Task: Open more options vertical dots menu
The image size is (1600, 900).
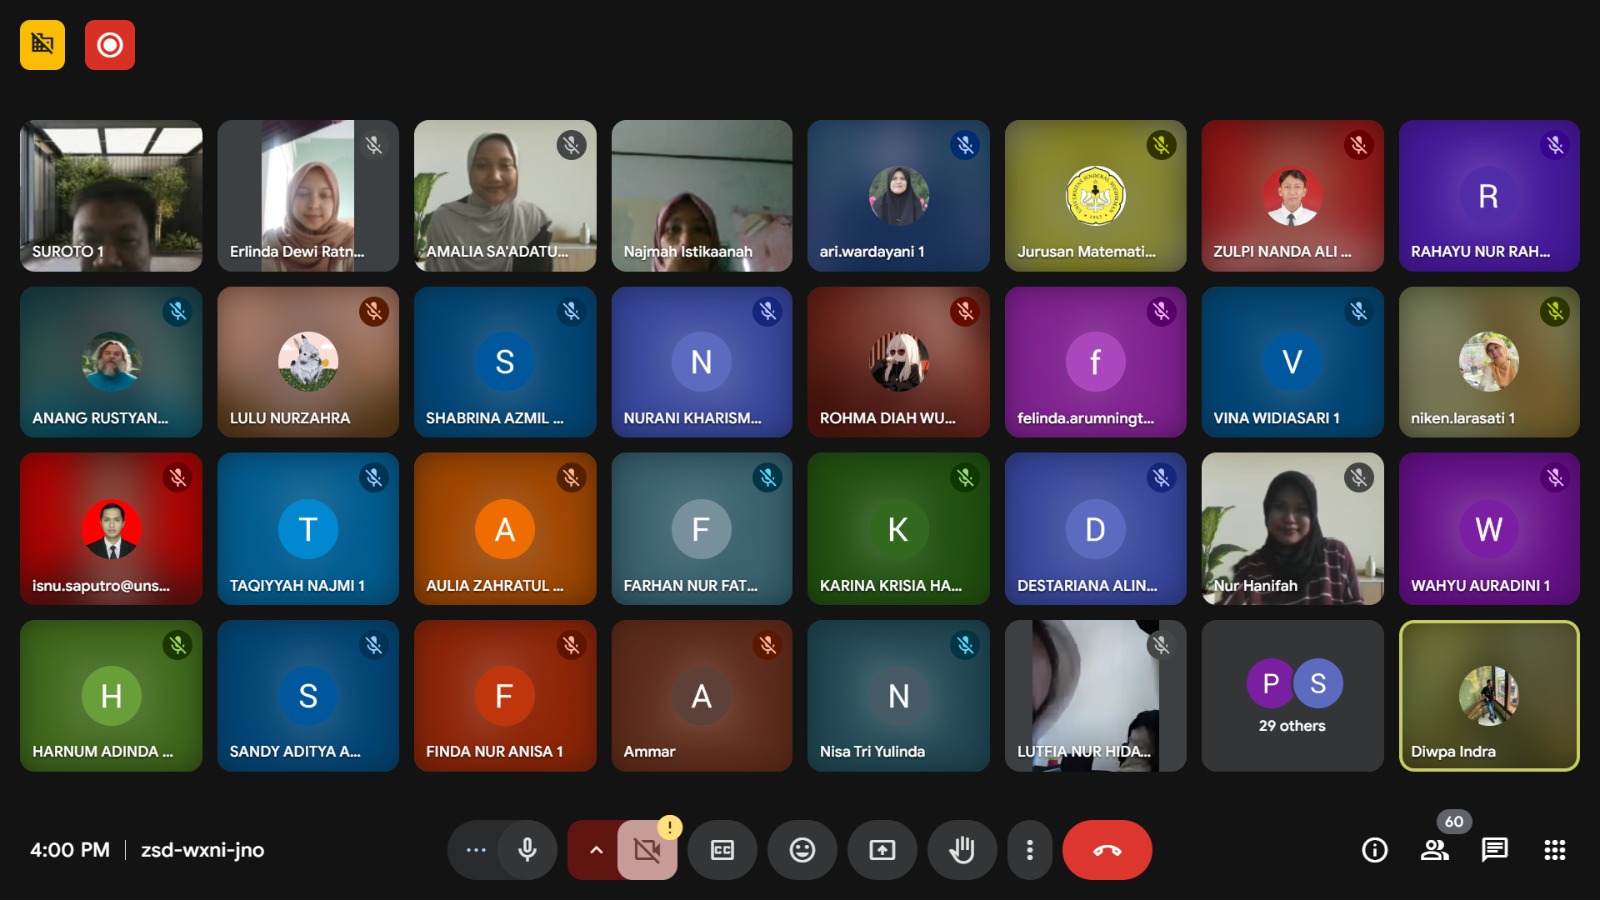Action: click(1030, 850)
